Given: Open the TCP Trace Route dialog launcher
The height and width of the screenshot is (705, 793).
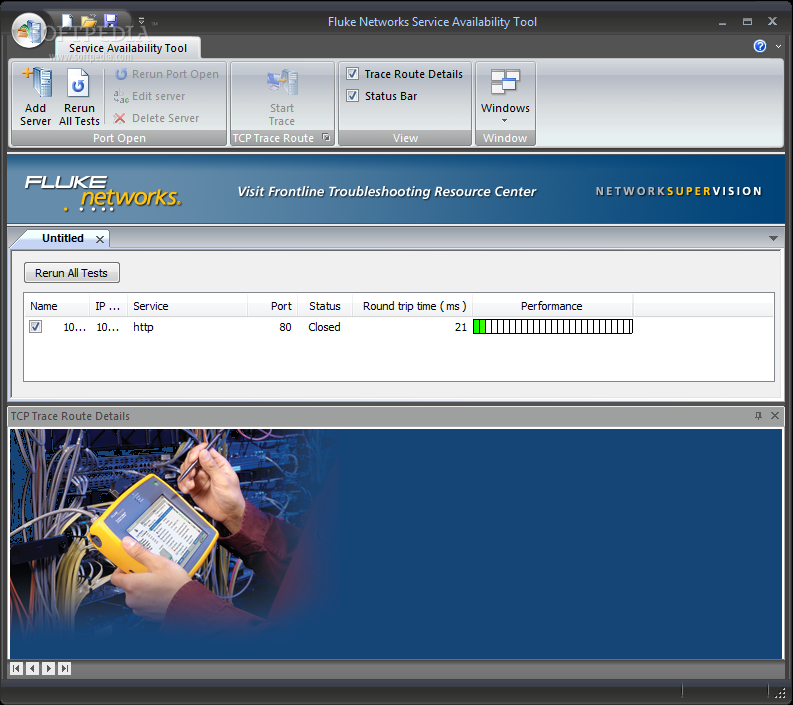Looking at the screenshot, I should [x=326, y=138].
